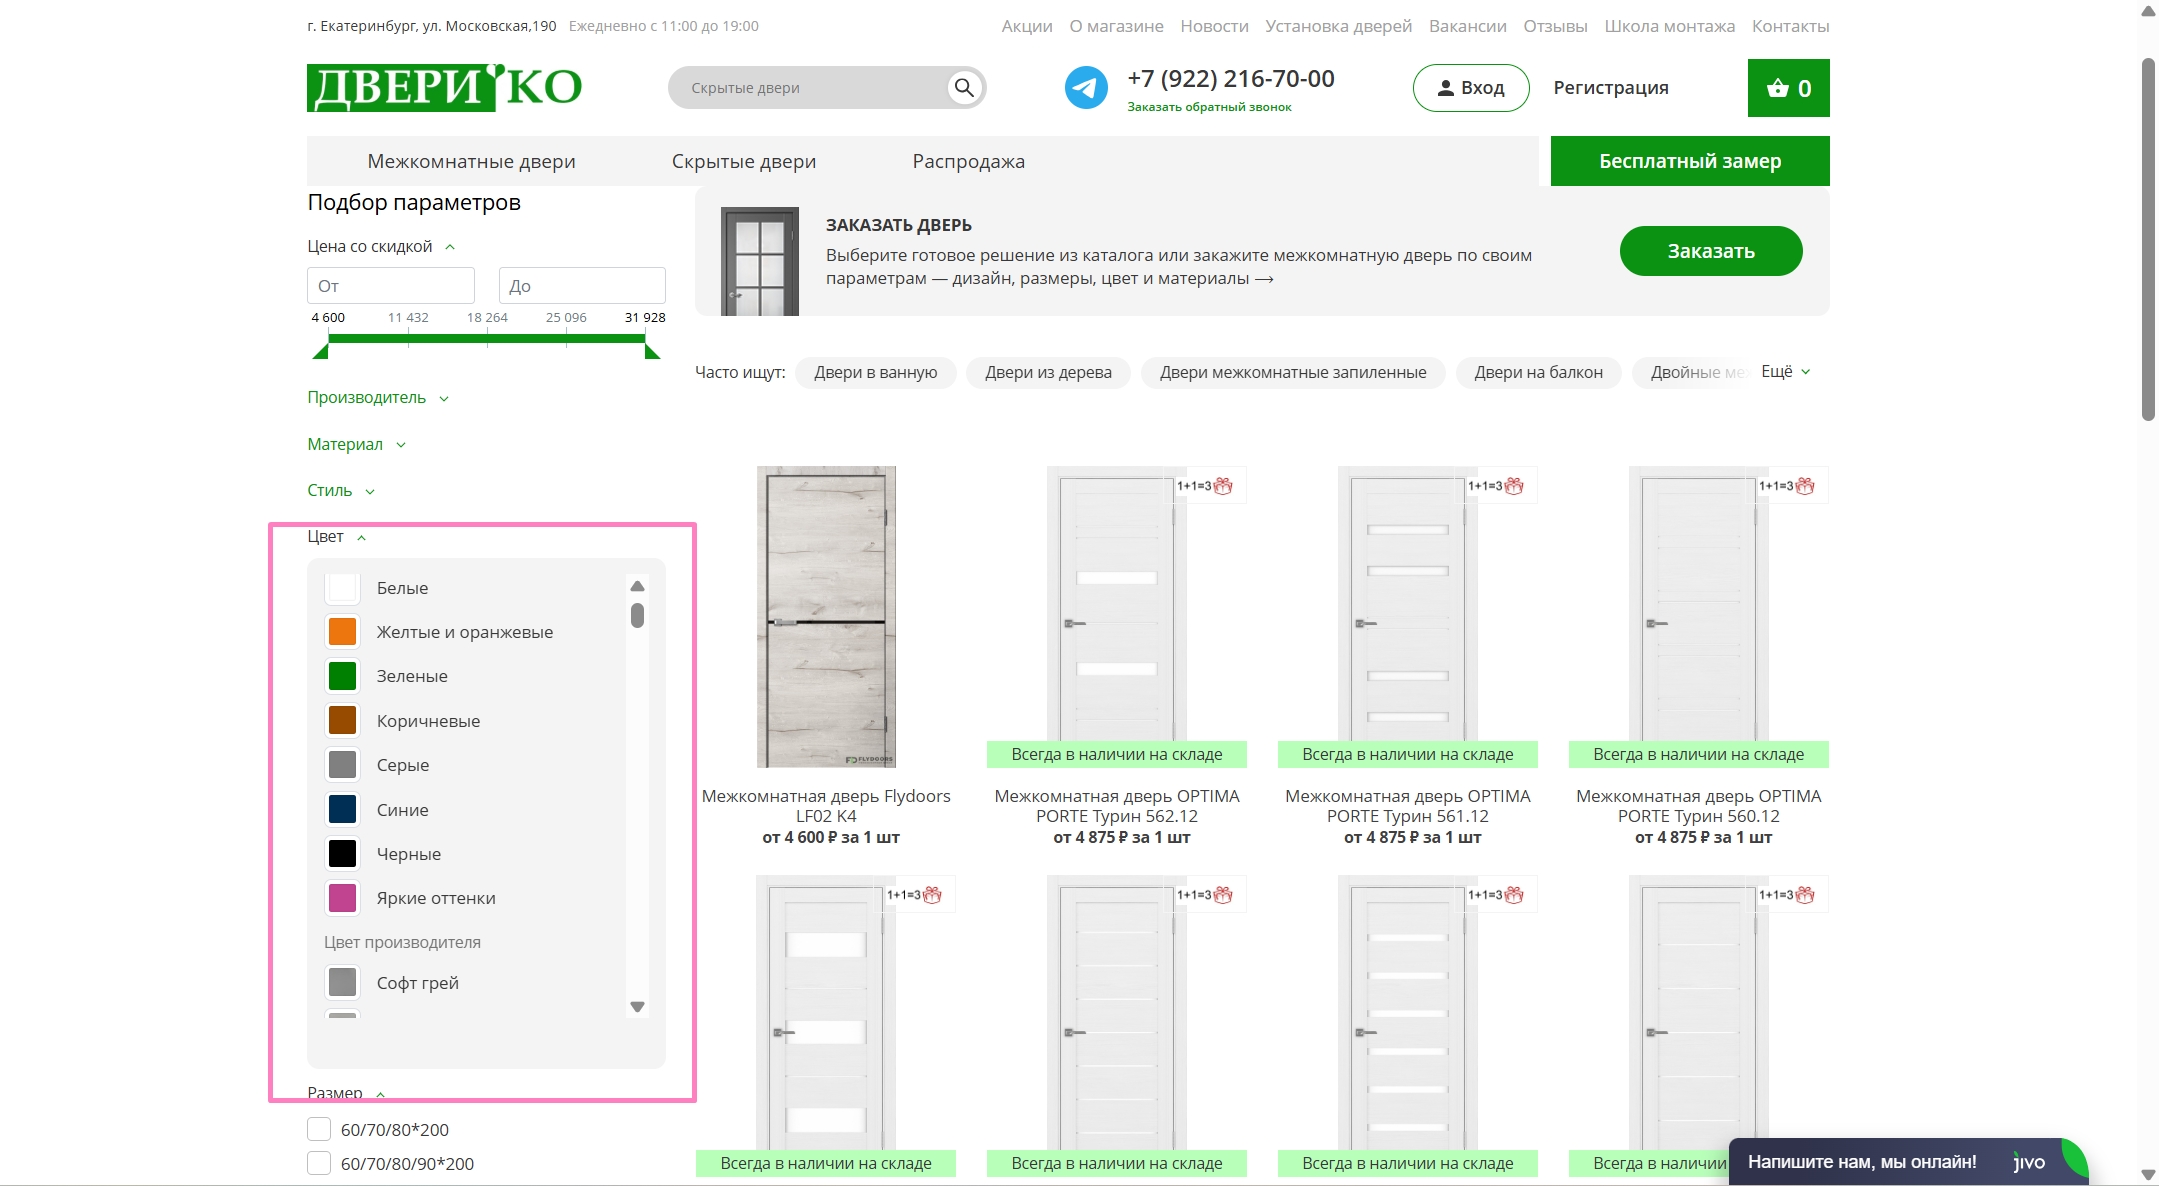Viewport: 2159px width, 1186px height.
Task: Click the green Заказать button
Action: click(x=1711, y=251)
